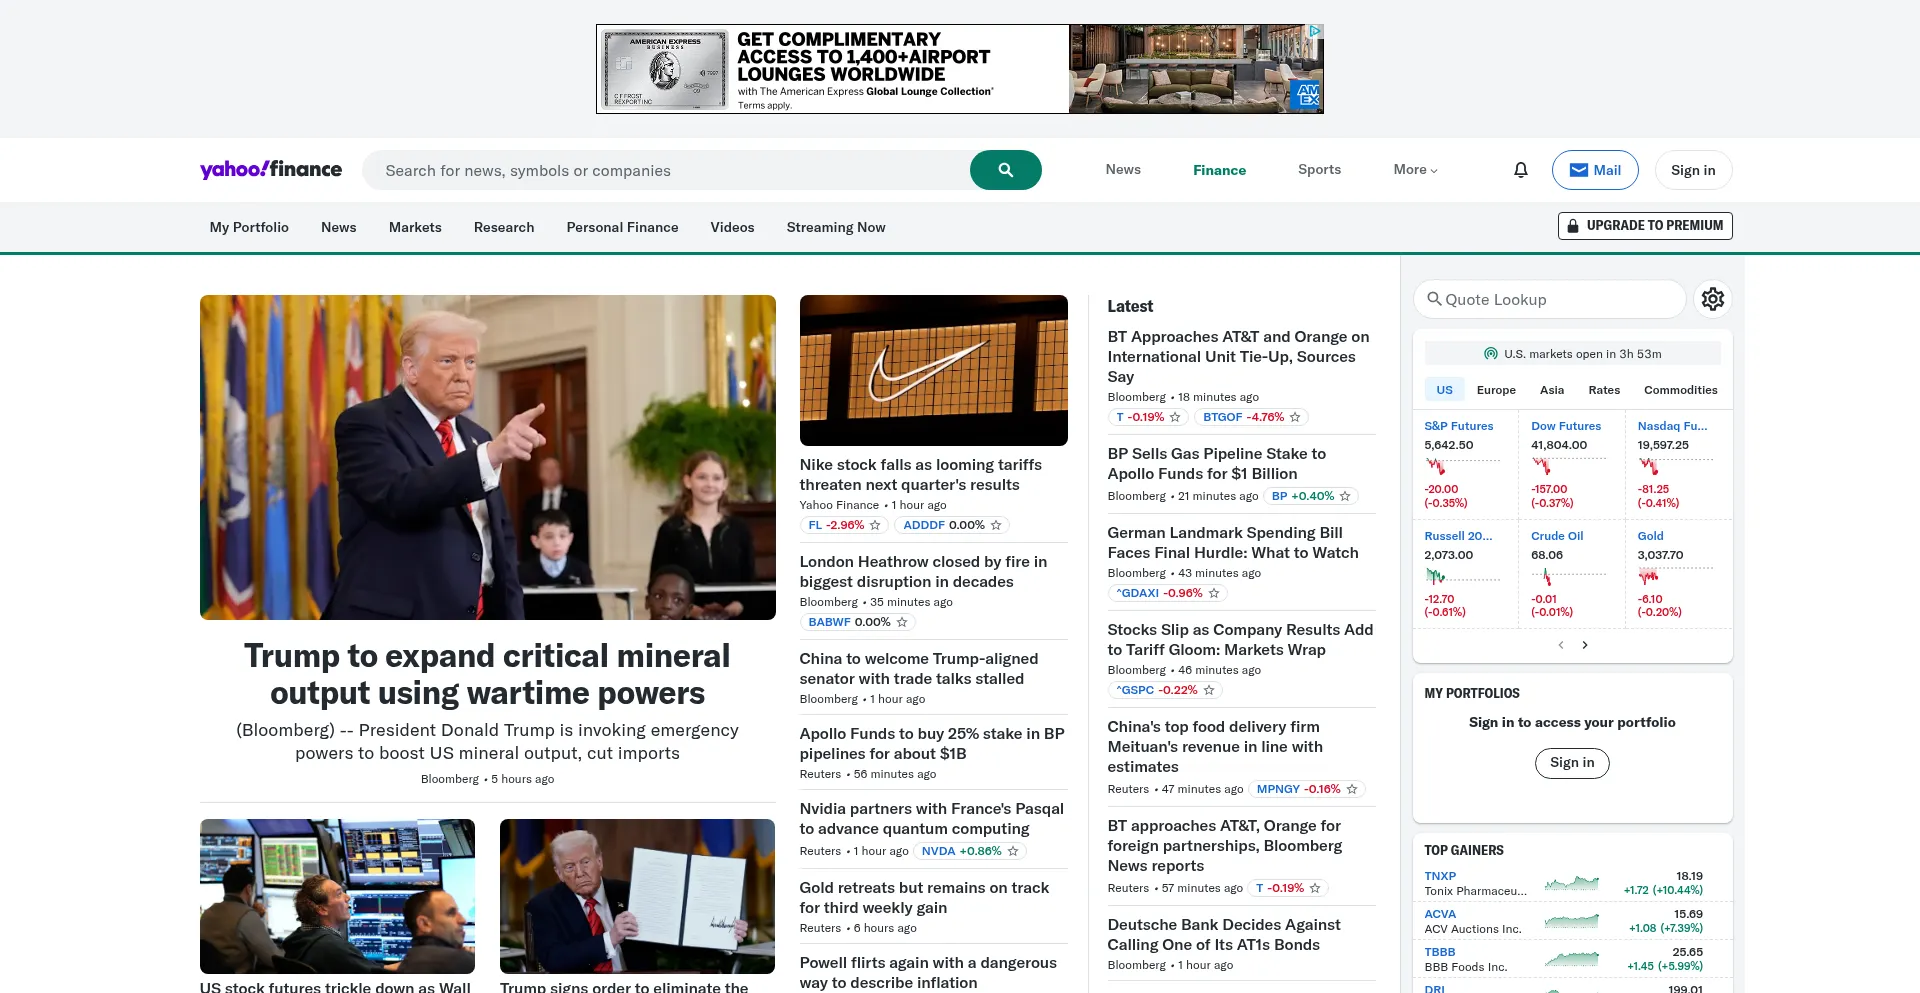Viewport: 1920px width, 993px height.
Task: Open the My Portfolio menu
Action: (249, 227)
